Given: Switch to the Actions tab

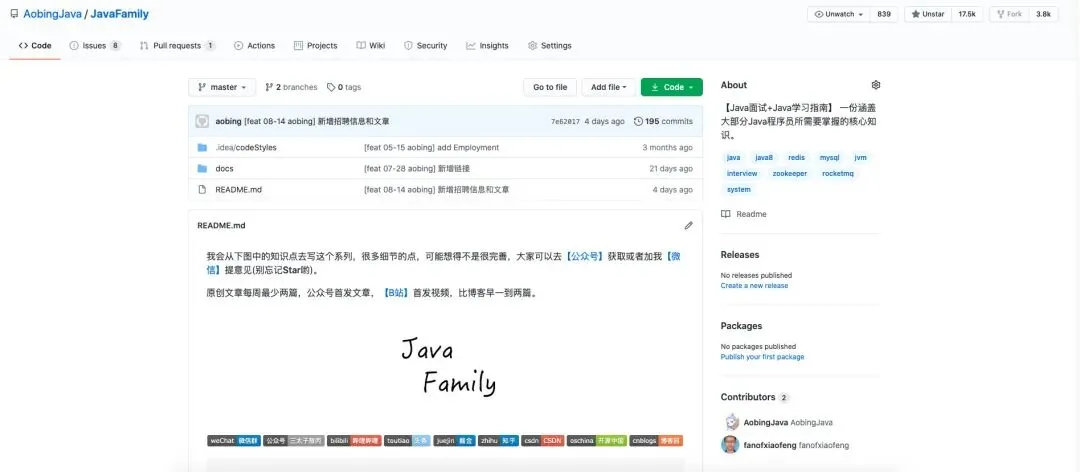Looking at the screenshot, I should point(254,45).
